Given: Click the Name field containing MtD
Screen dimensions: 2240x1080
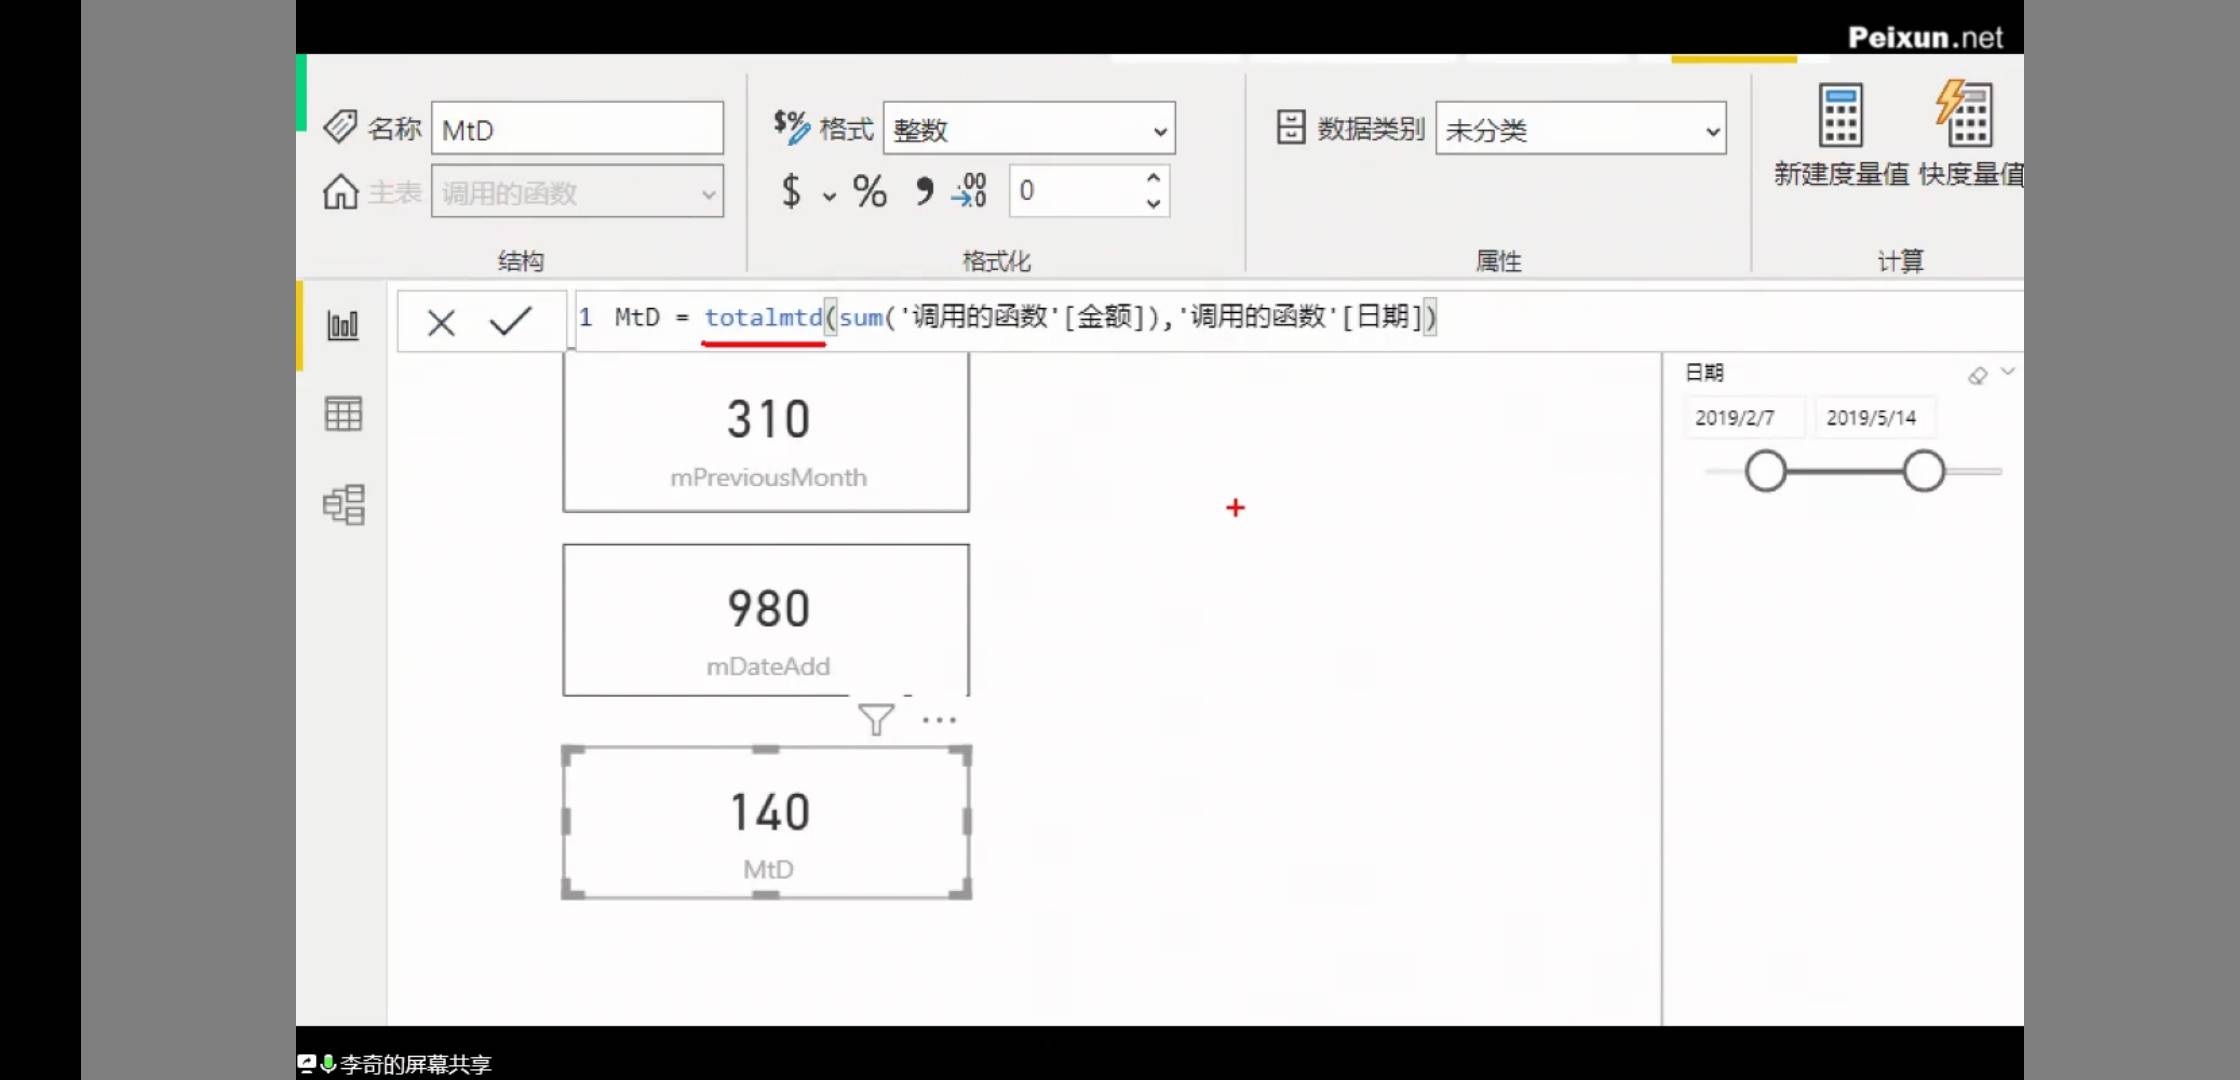Looking at the screenshot, I should (577, 129).
